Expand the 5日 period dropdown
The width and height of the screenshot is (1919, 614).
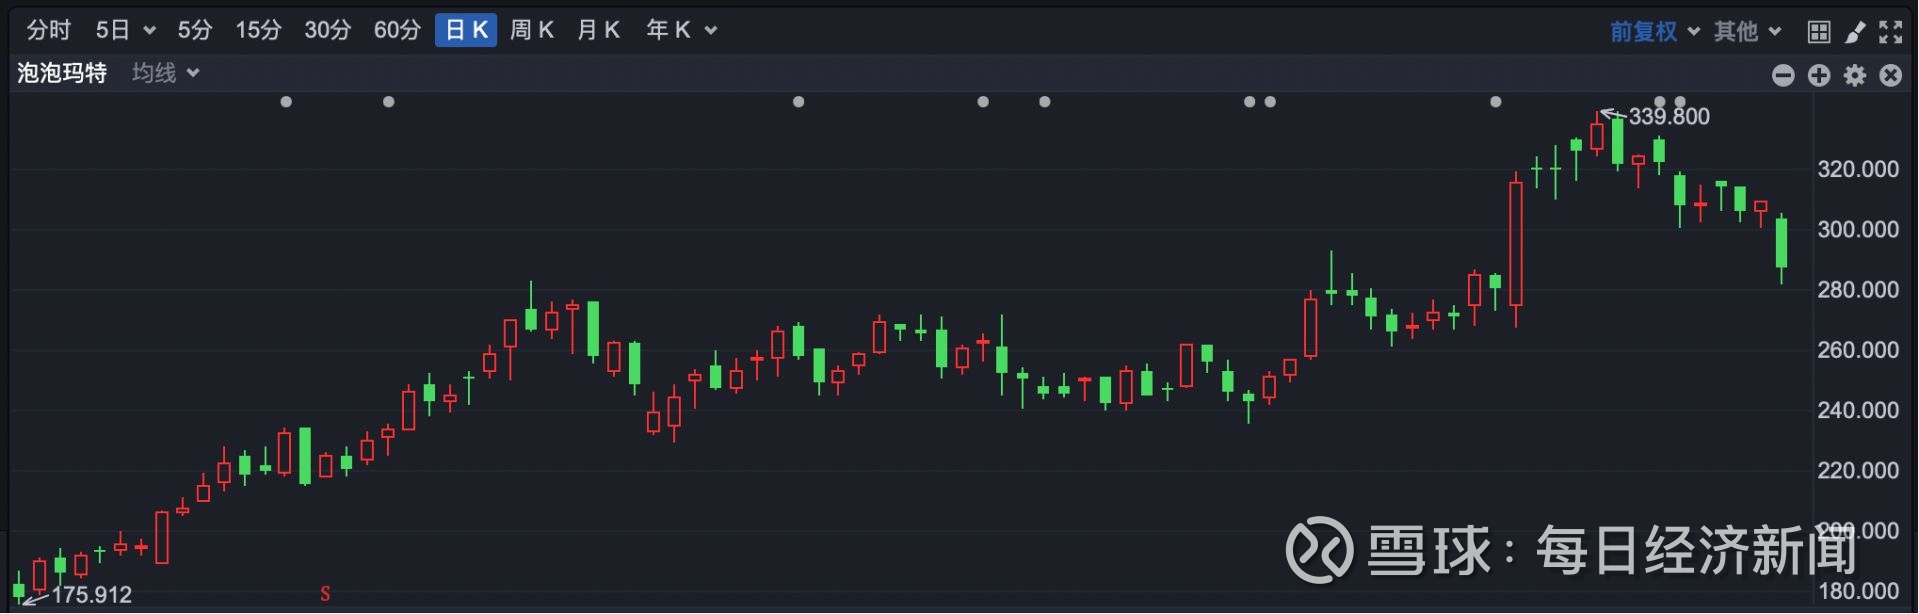click(125, 30)
